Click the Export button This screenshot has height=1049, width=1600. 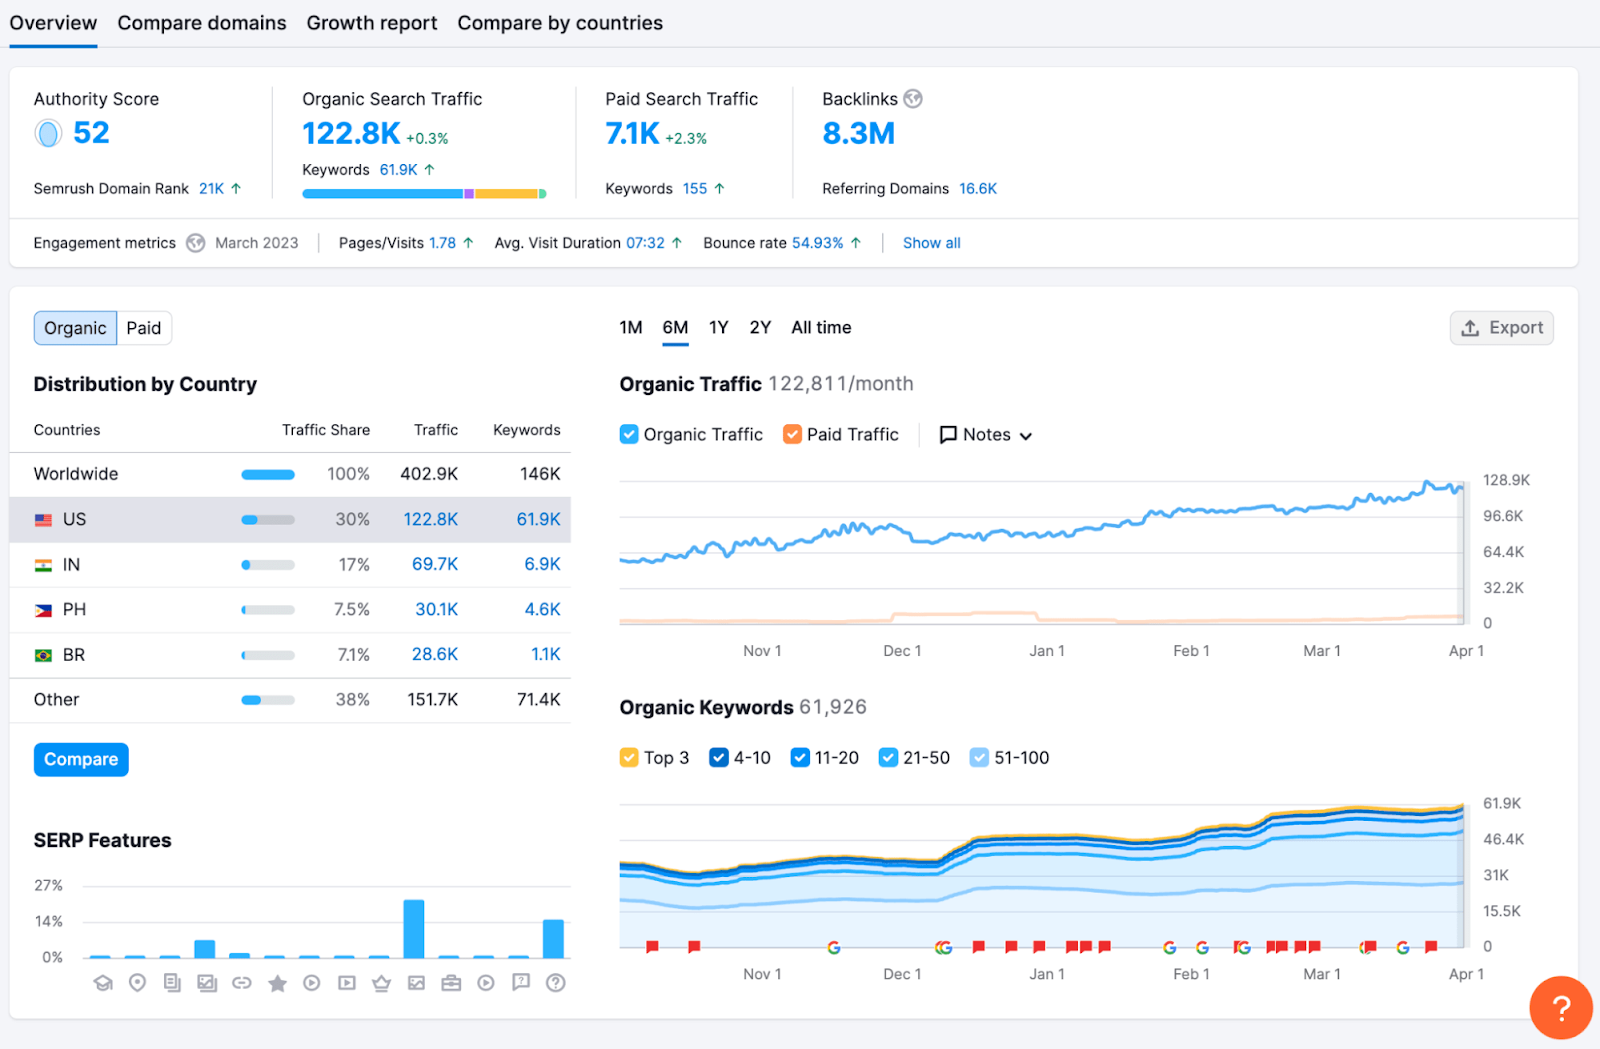(x=1501, y=328)
